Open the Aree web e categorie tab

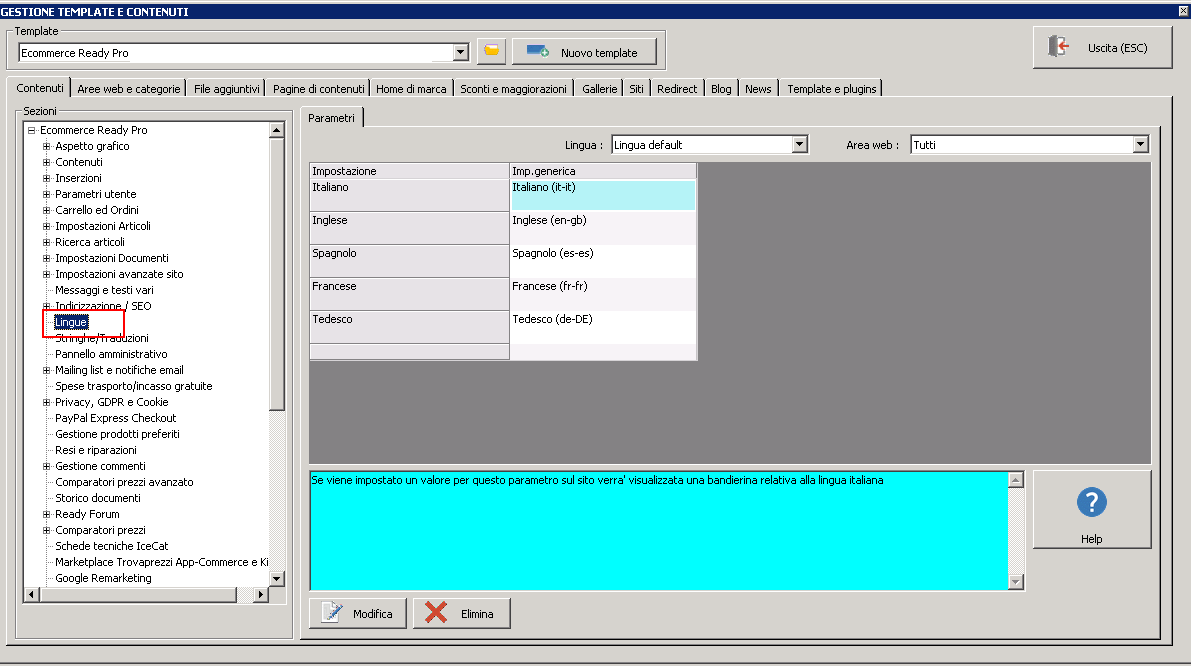point(128,89)
